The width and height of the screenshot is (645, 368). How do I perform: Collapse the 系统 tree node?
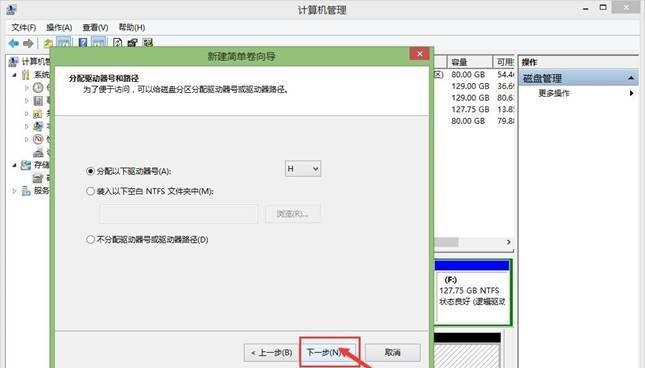point(15,75)
